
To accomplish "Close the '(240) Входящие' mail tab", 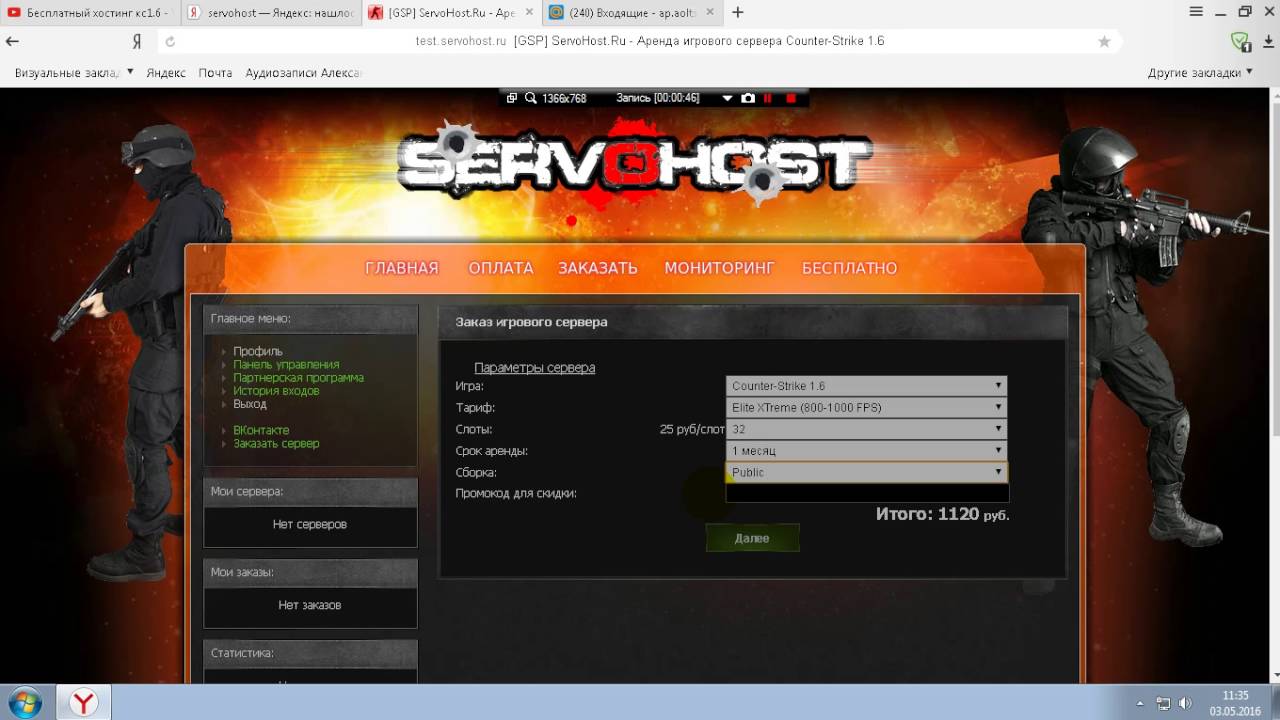I will (x=709, y=13).
